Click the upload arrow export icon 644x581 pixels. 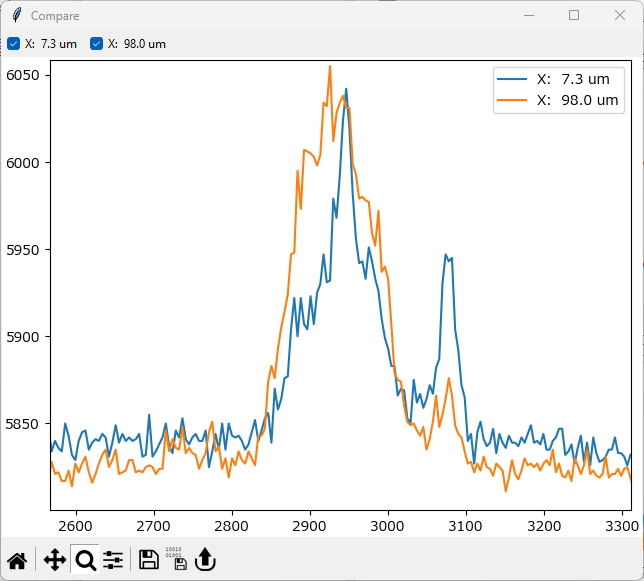205,560
